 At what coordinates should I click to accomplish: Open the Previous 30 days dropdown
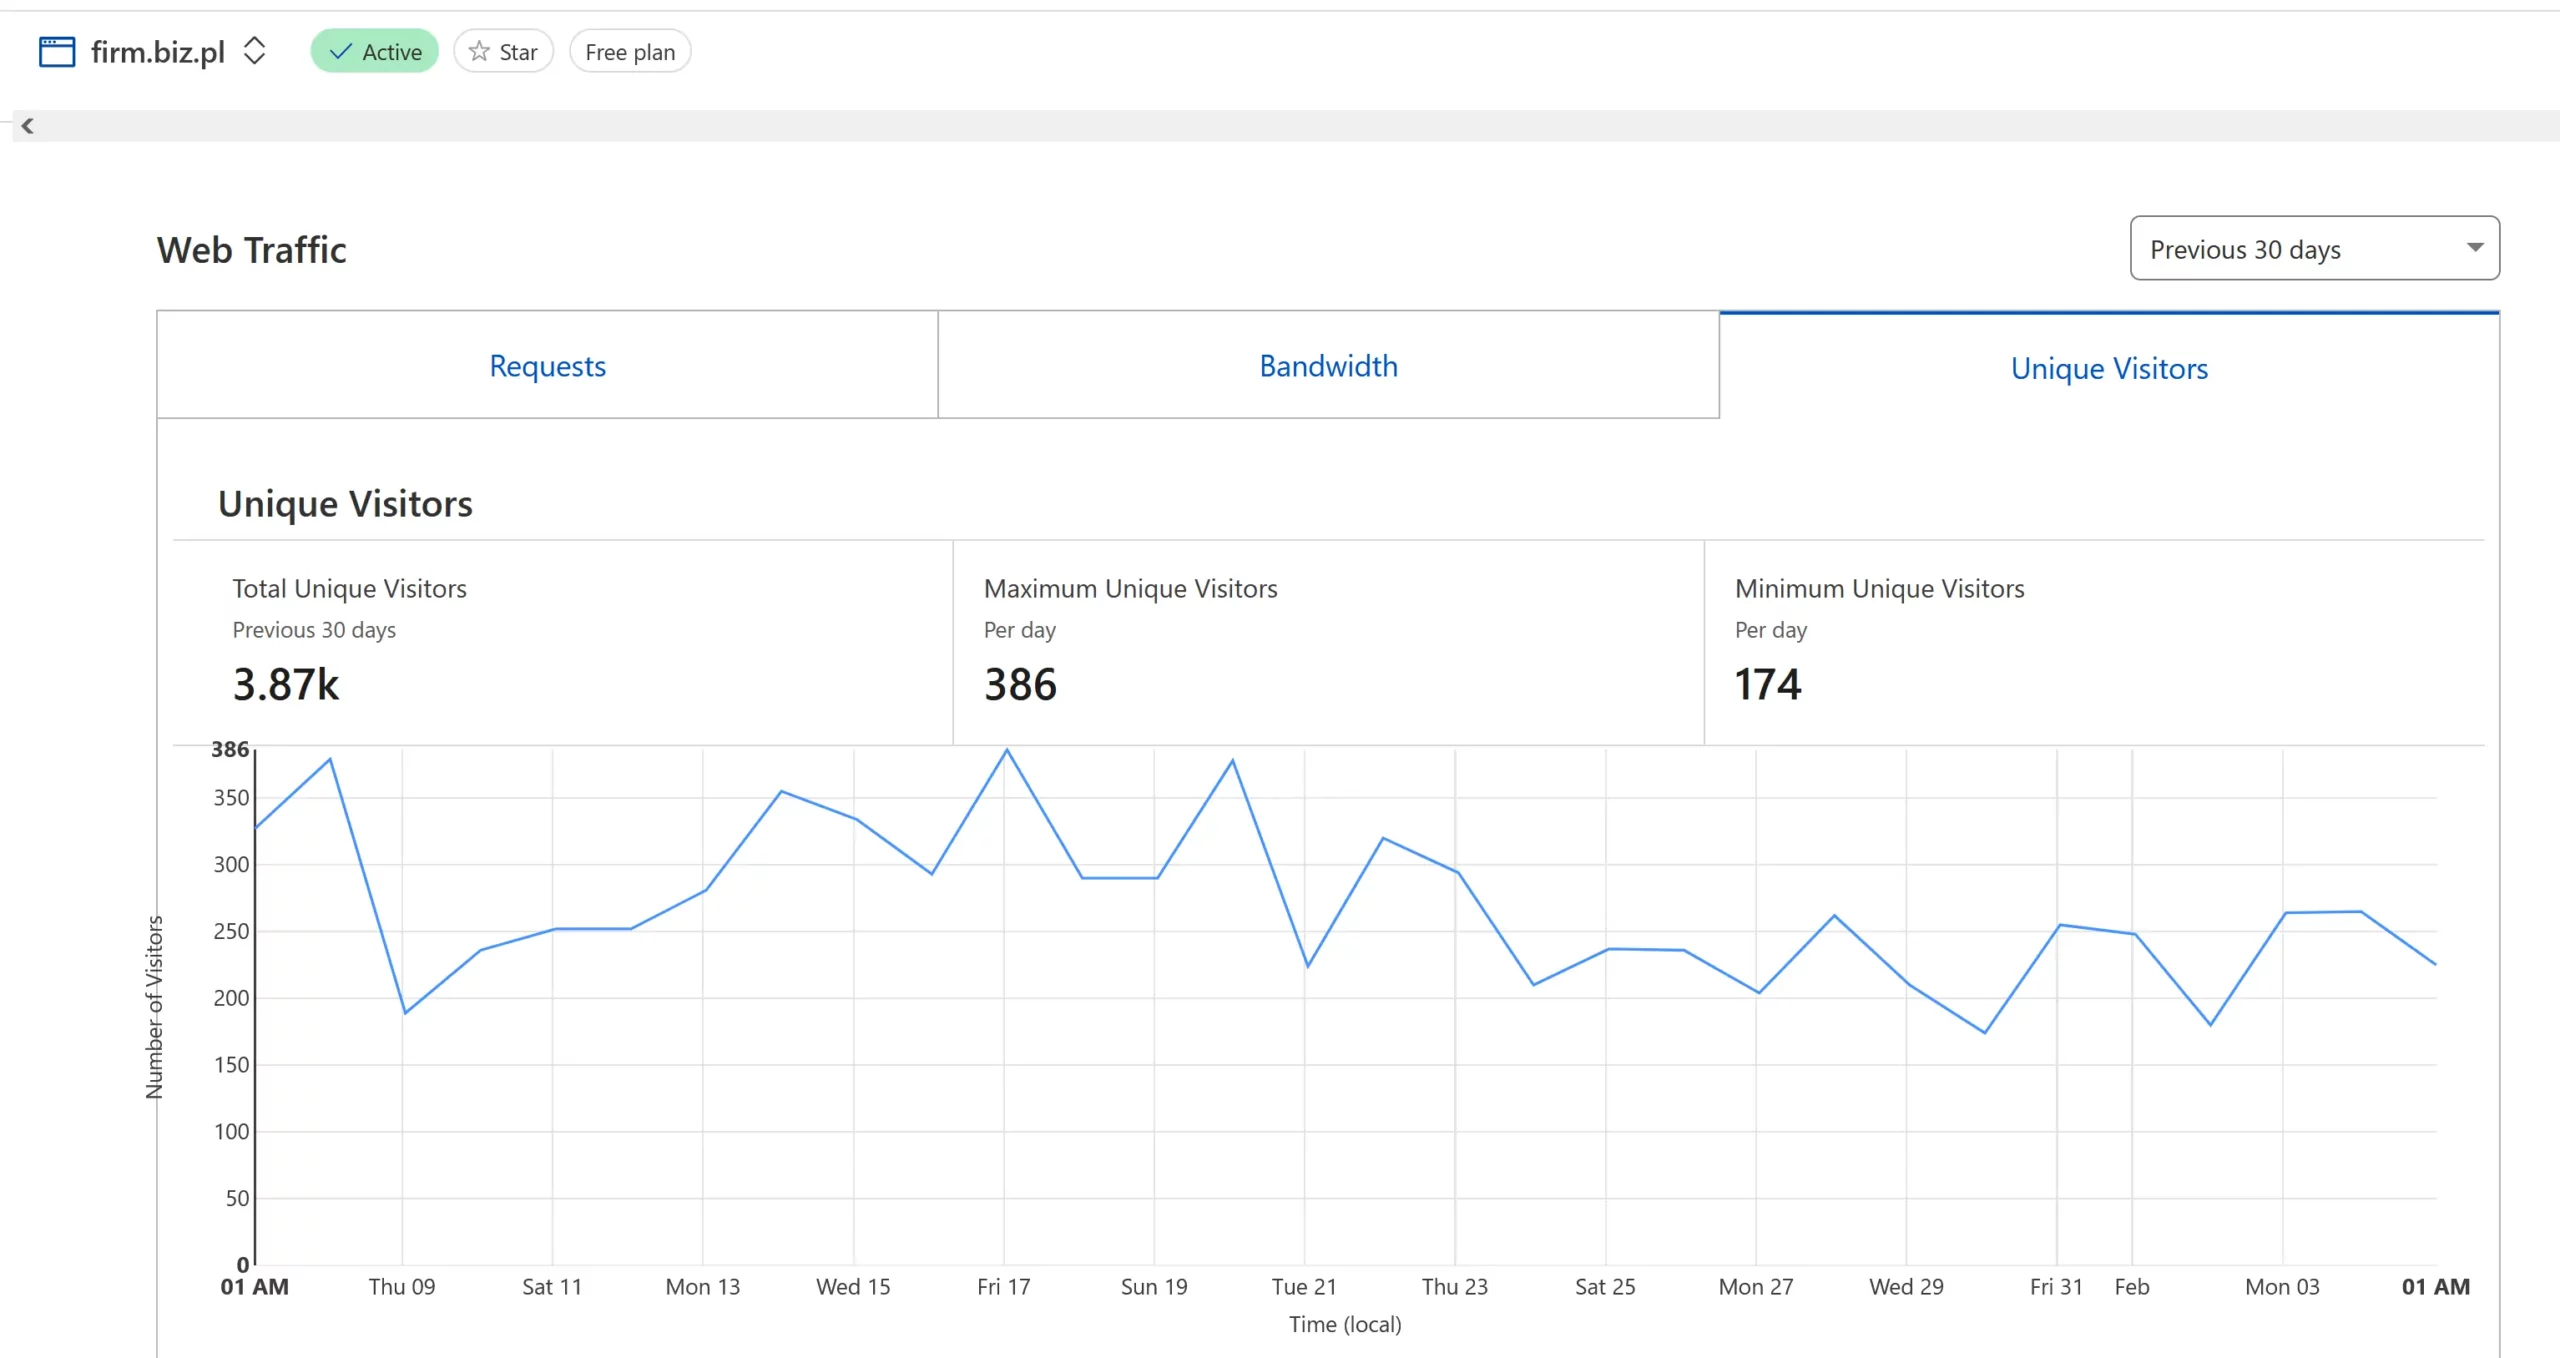pos(2313,248)
